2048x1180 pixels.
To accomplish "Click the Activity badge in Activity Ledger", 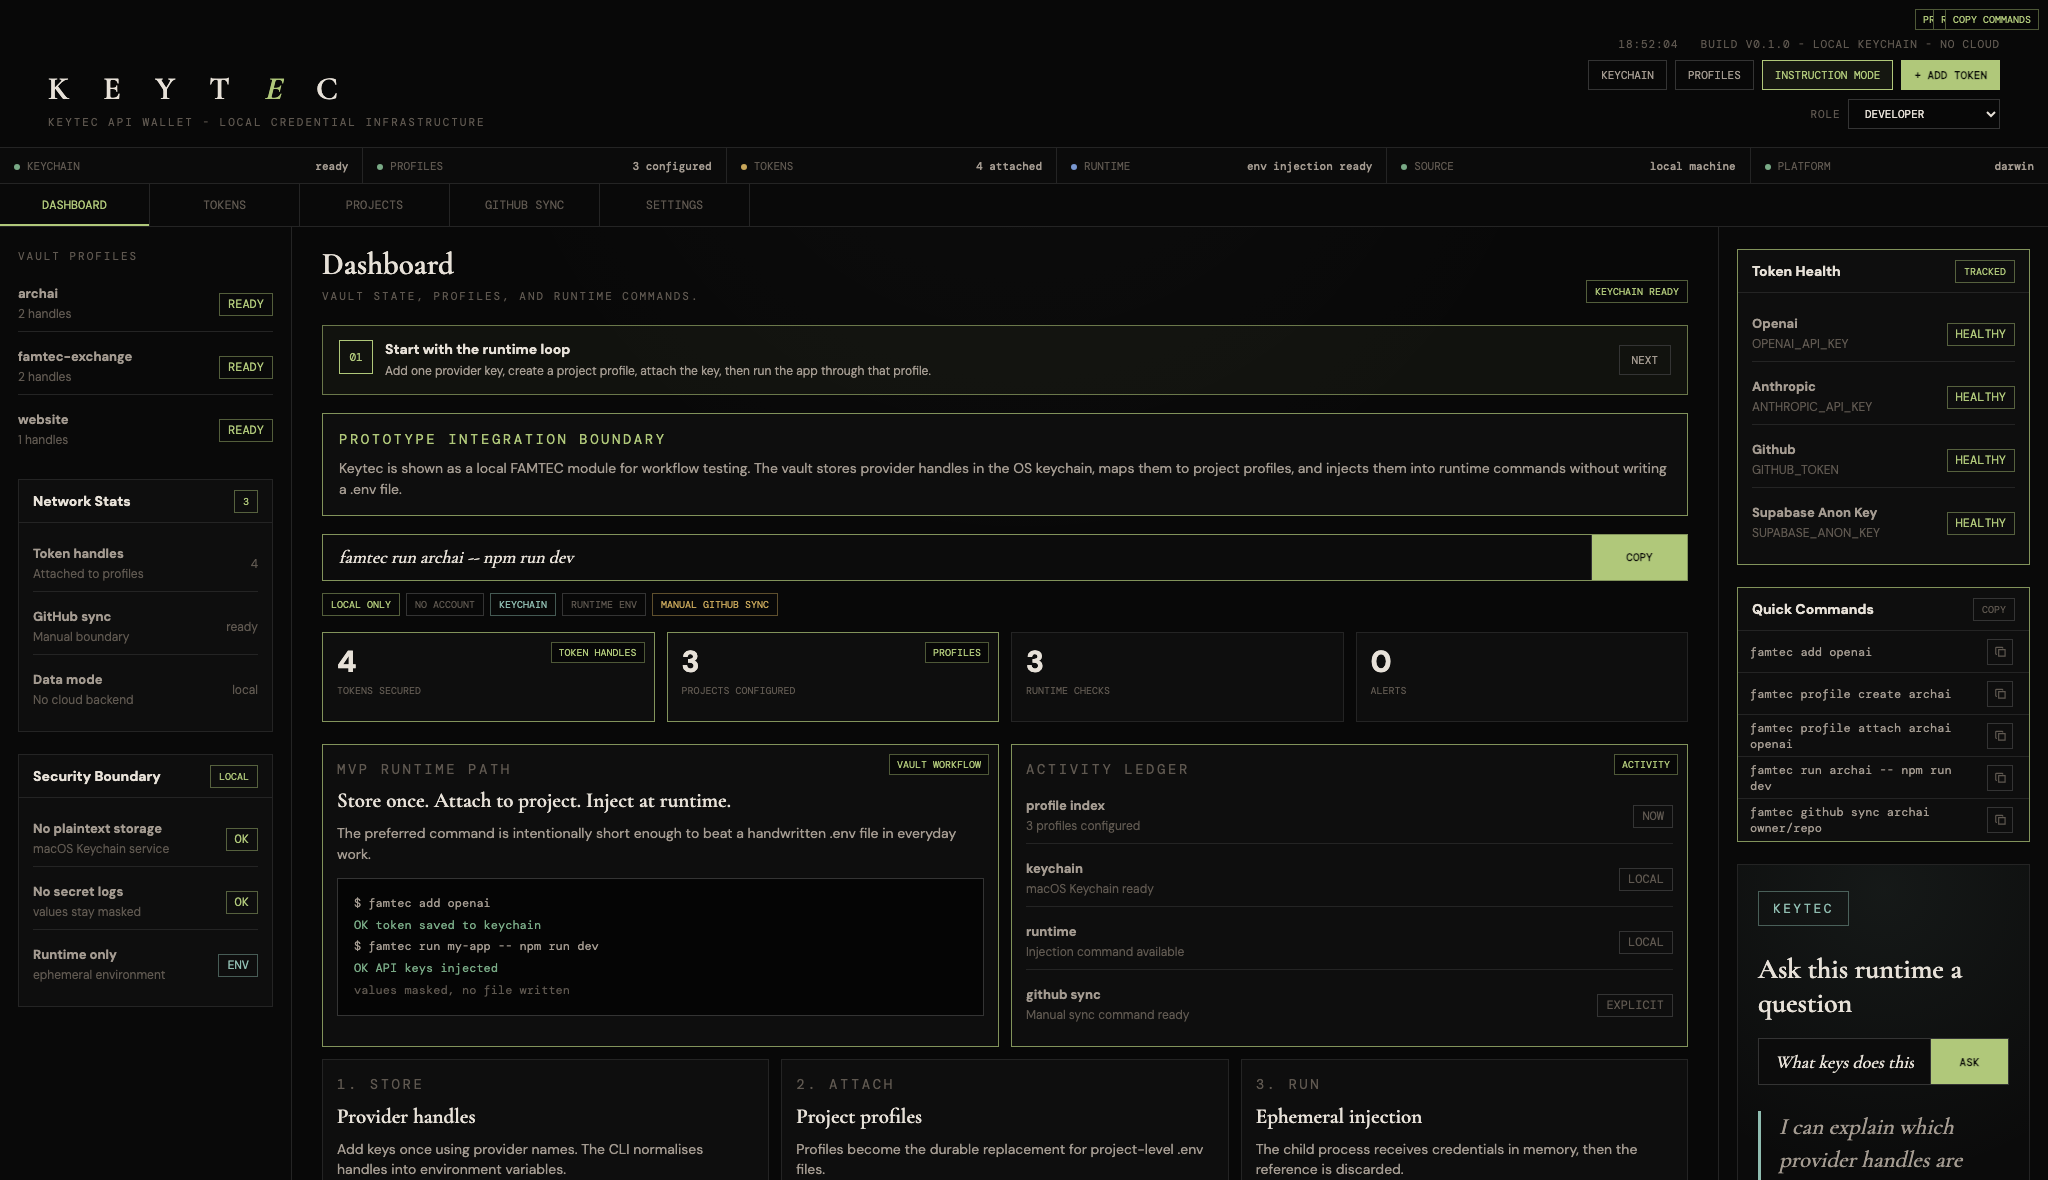I will point(1646,764).
